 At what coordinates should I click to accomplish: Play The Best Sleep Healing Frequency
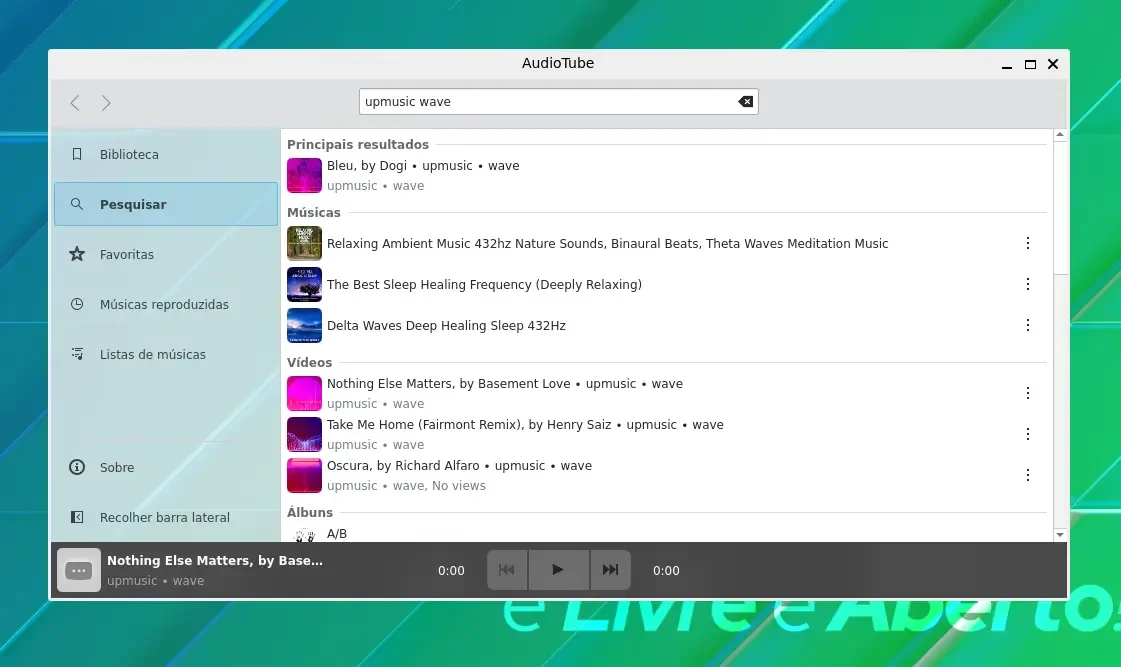click(666, 285)
